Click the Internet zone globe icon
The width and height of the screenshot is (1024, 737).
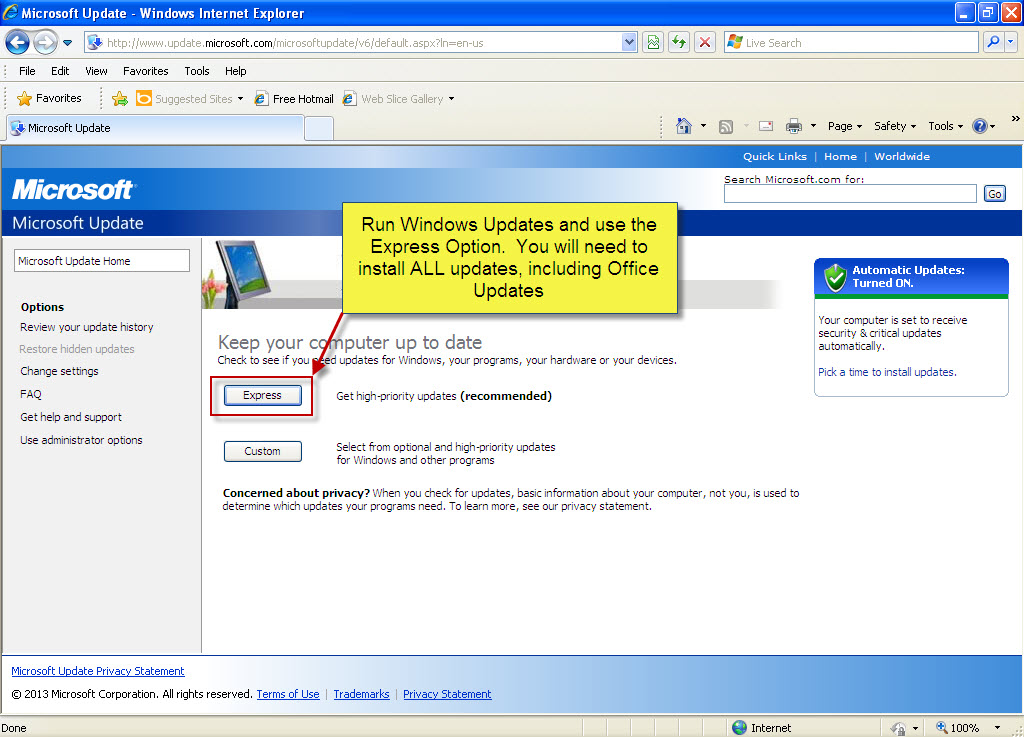click(739, 727)
